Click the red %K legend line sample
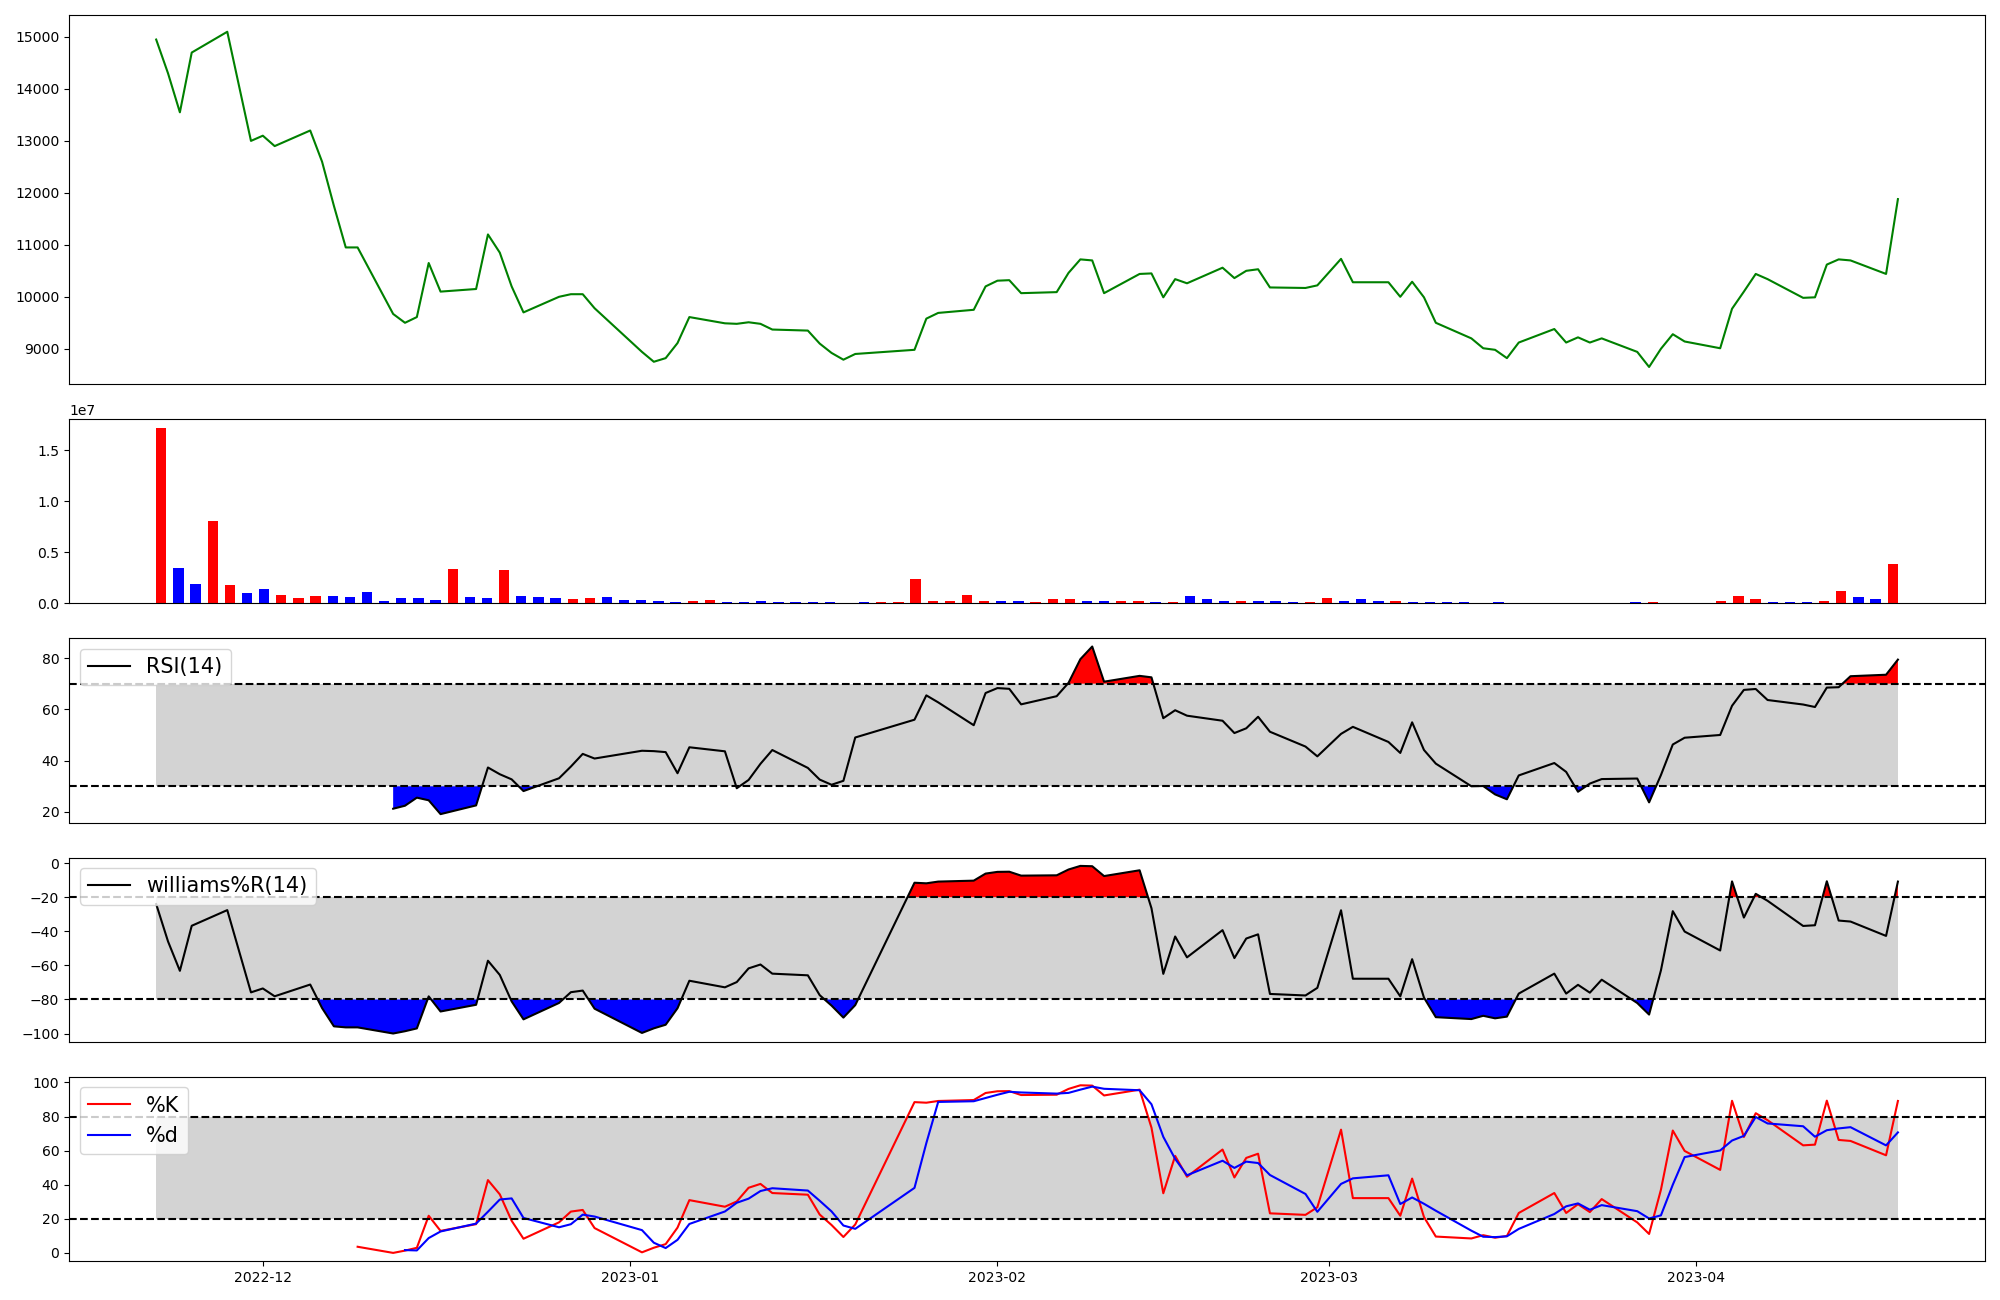The height and width of the screenshot is (1300, 2000). point(109,1105)
